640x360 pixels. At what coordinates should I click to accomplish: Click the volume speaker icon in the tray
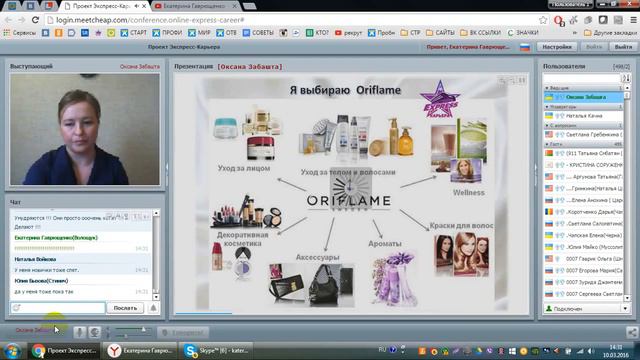[591, 351]
